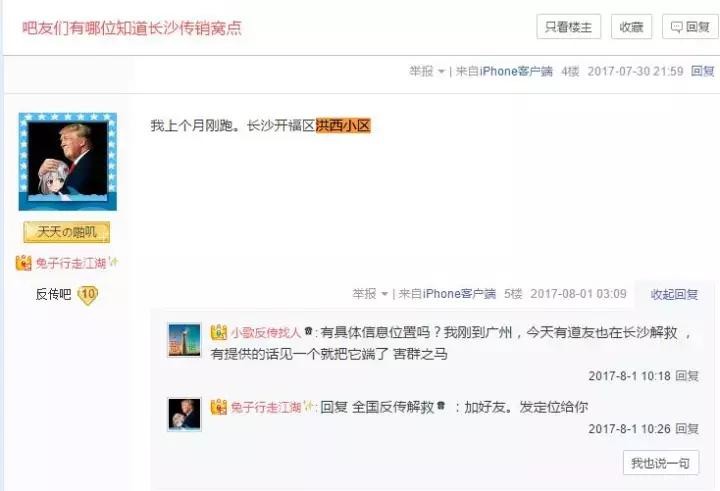720x491 pixels.
Task: Open the 小歌反传找人 commenter avatar
Action: click(x=184, y=340)
